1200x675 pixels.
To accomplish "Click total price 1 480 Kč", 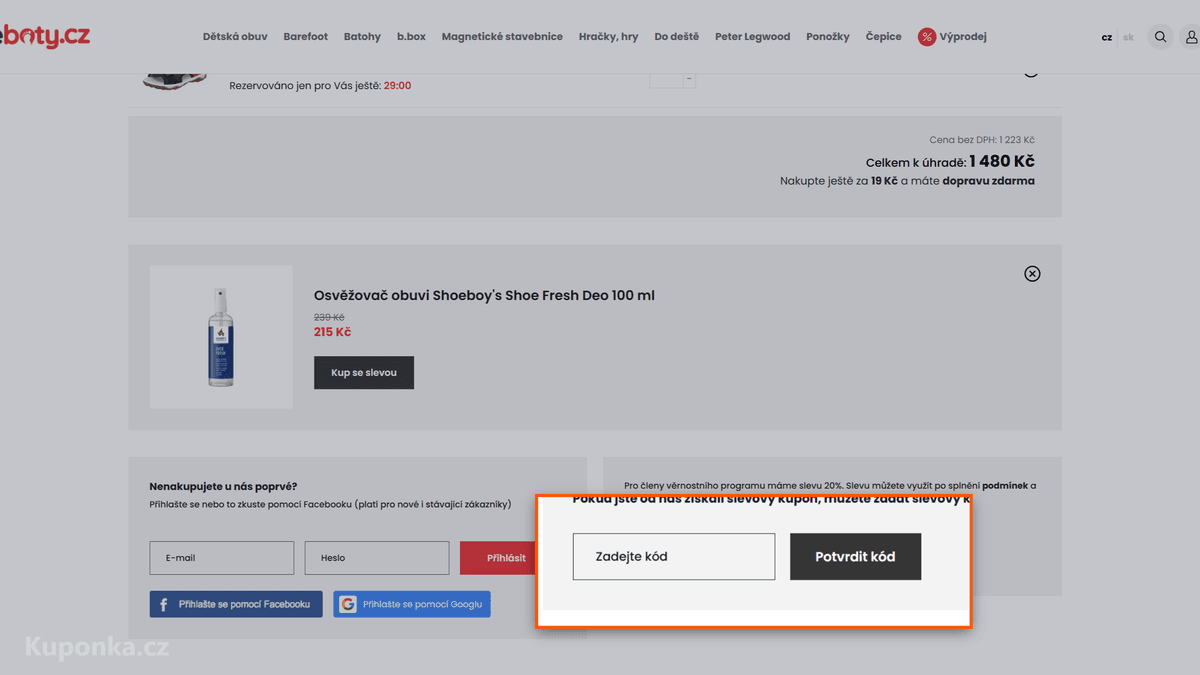I will [1002, 162].
